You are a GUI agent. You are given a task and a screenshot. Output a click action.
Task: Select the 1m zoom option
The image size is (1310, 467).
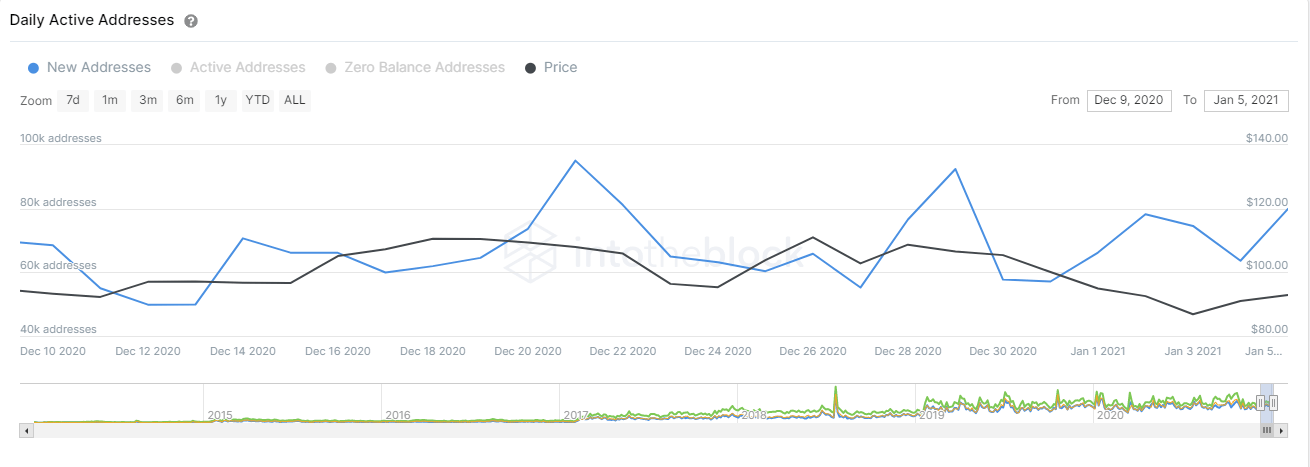tap(110, 100)
